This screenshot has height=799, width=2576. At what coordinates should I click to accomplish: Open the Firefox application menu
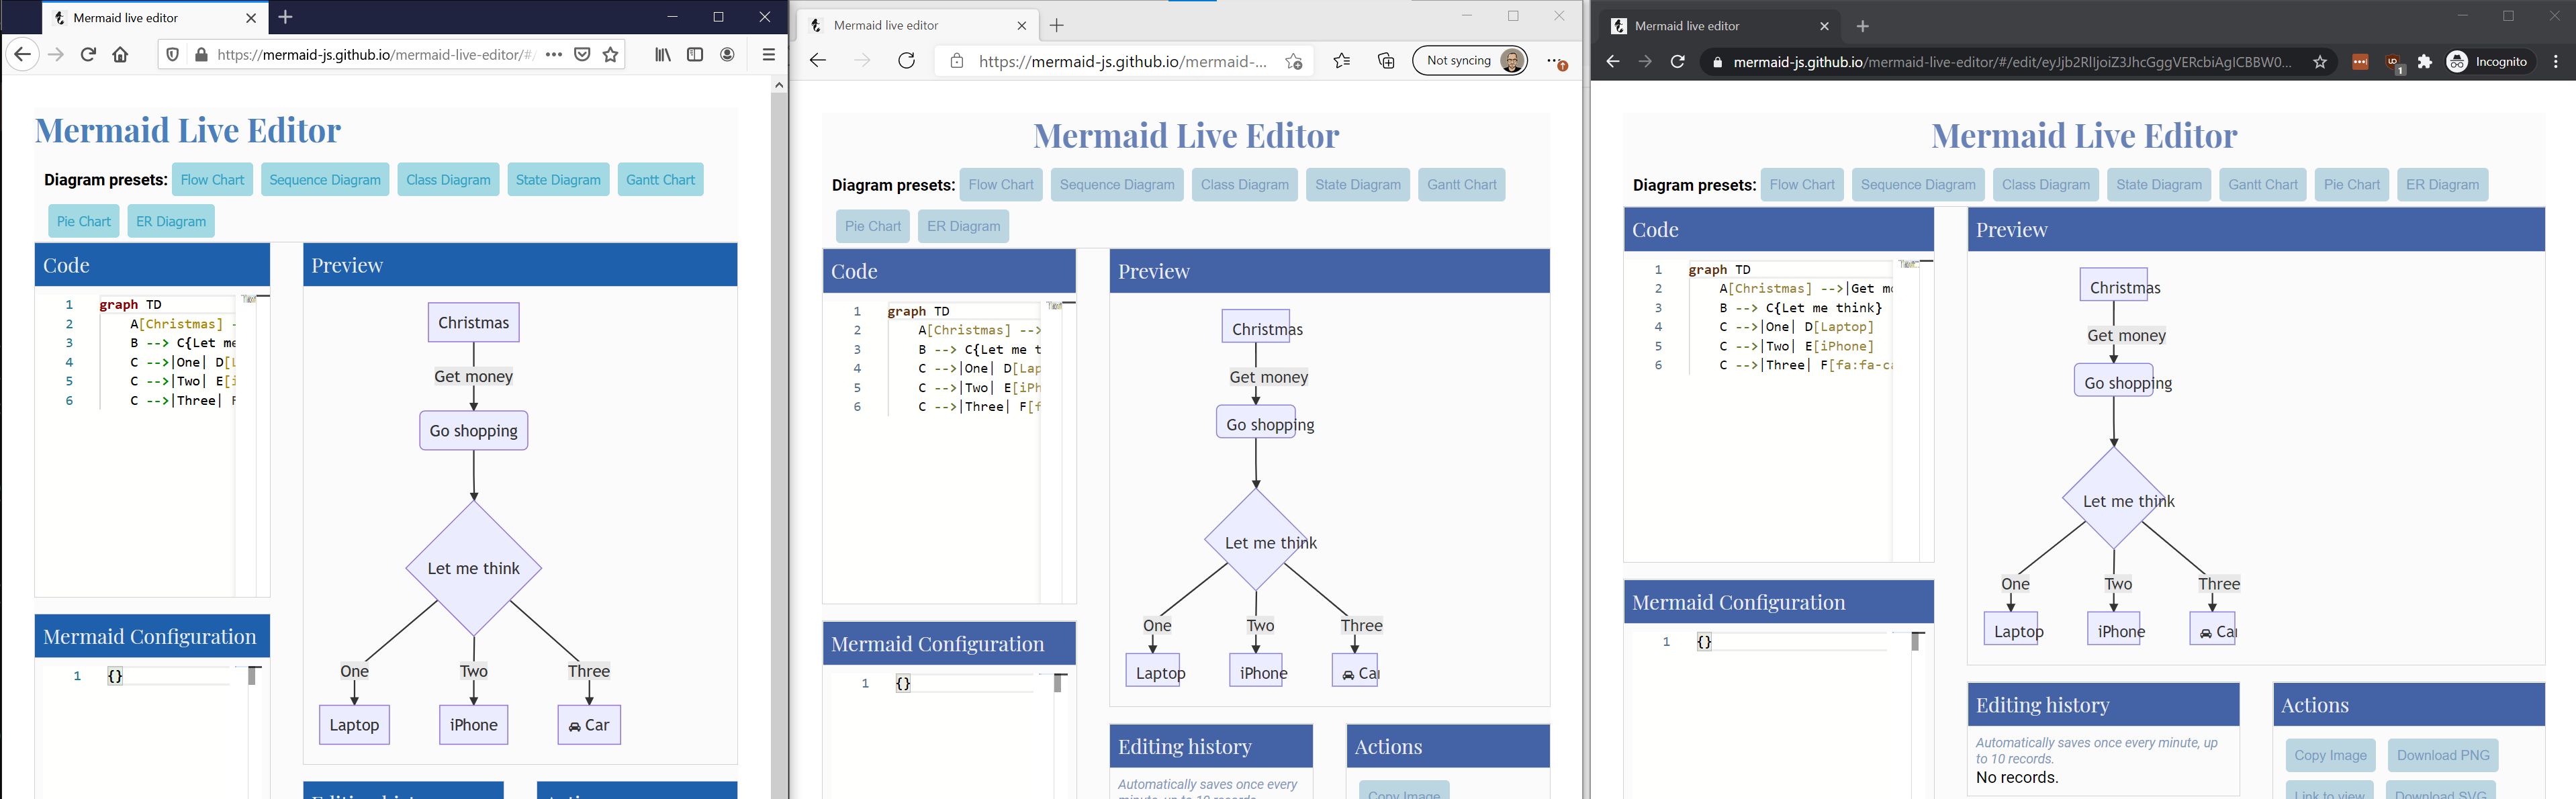[768, 55]
